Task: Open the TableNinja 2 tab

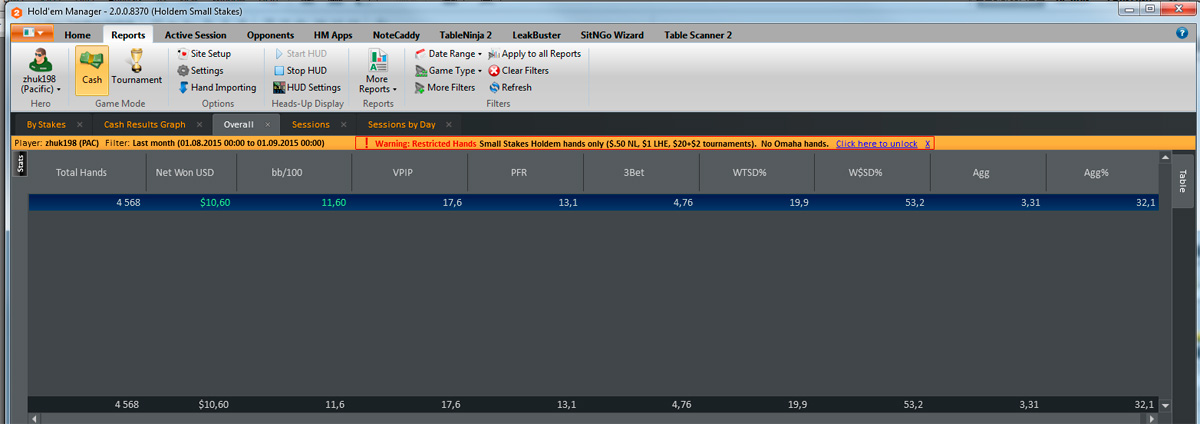Action: pyautogui.click(x=465, y=35)
